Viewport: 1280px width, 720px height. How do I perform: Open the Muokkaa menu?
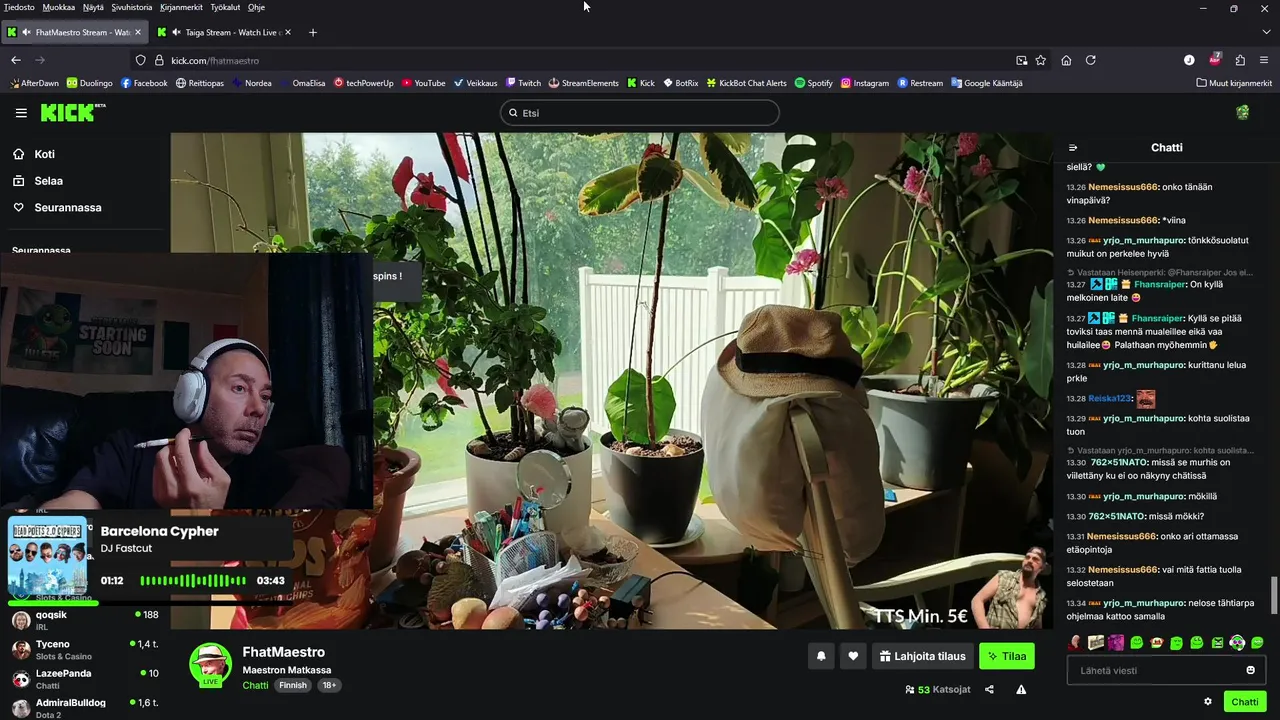point(59,7)
